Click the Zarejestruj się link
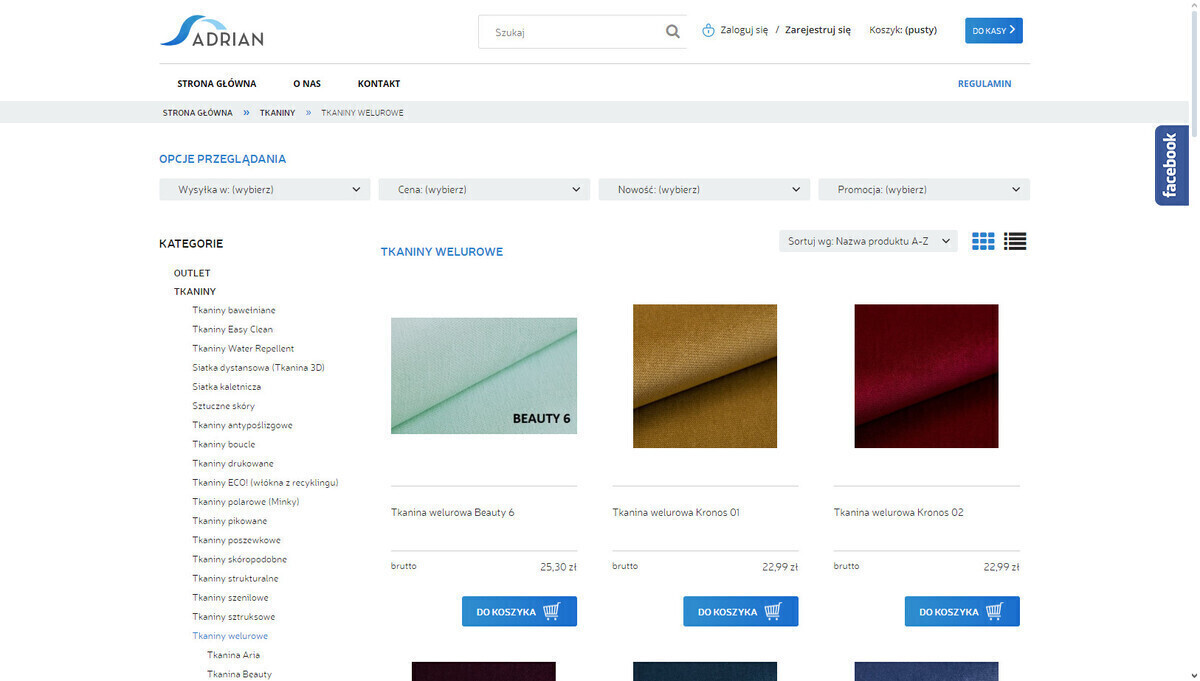Viewport: 1200px width, 681px height. [x=818, y=30]
